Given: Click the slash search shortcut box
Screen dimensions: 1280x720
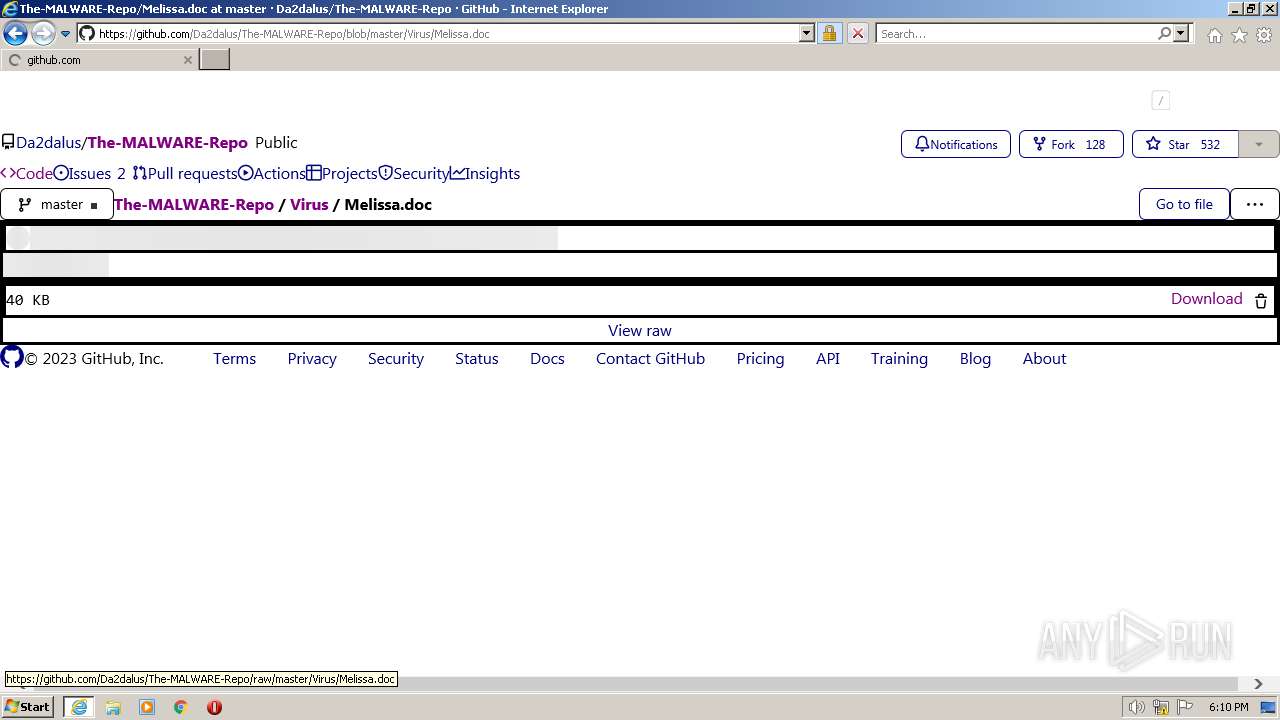Looking at the screenshot, I should pos(1160,100).
